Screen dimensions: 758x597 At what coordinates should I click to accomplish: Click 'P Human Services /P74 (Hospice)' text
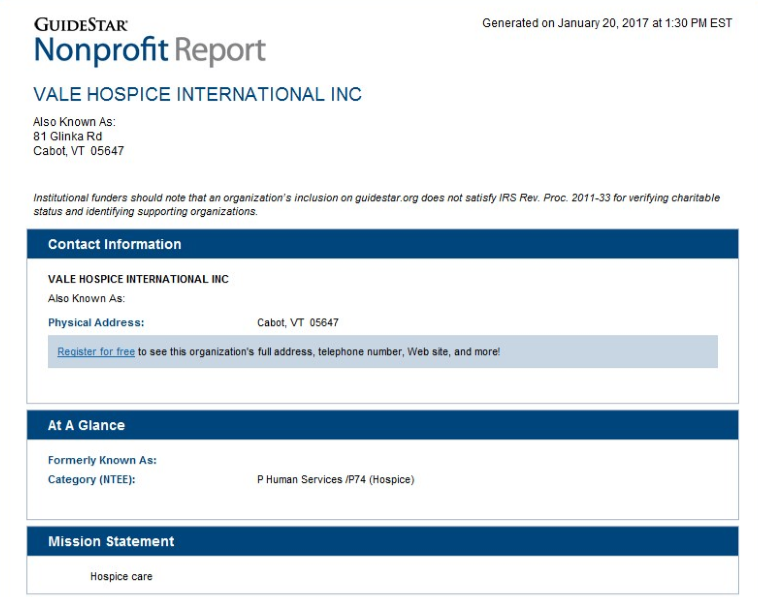(335, 480)
